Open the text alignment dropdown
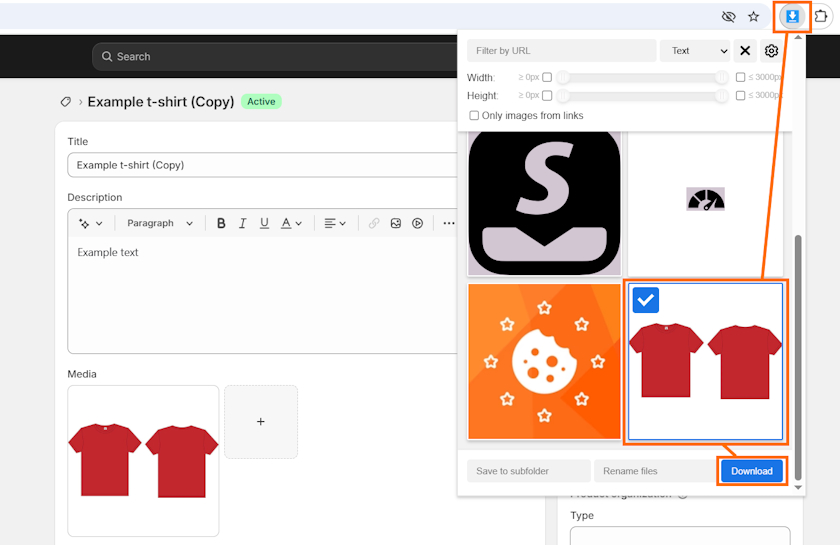The height and width of the screenshot is (545, 840). point(335,223)
